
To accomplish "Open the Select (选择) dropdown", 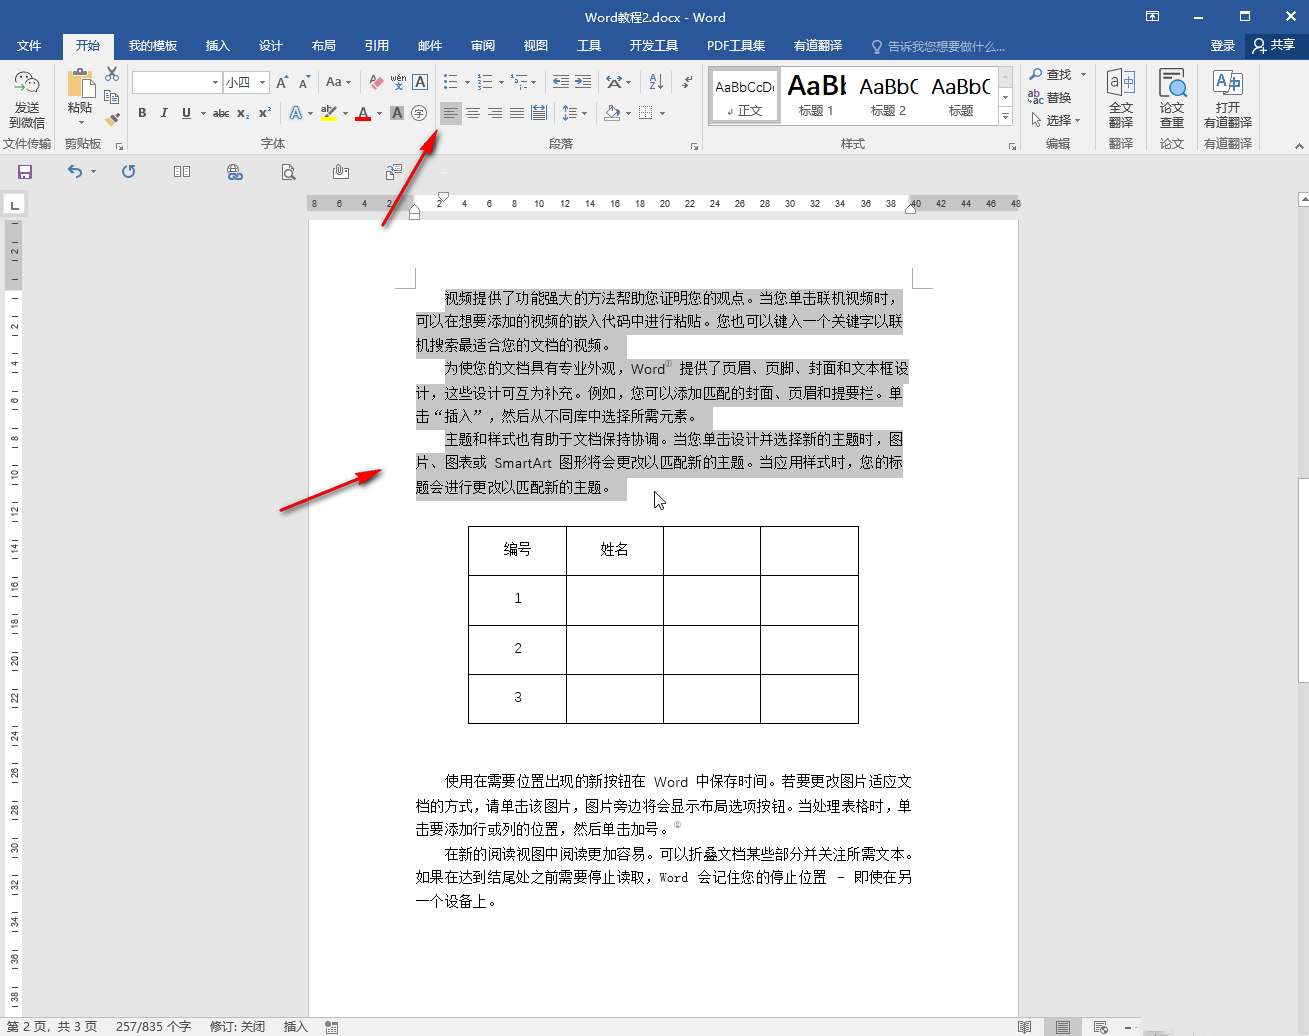I will (1056, 120).
